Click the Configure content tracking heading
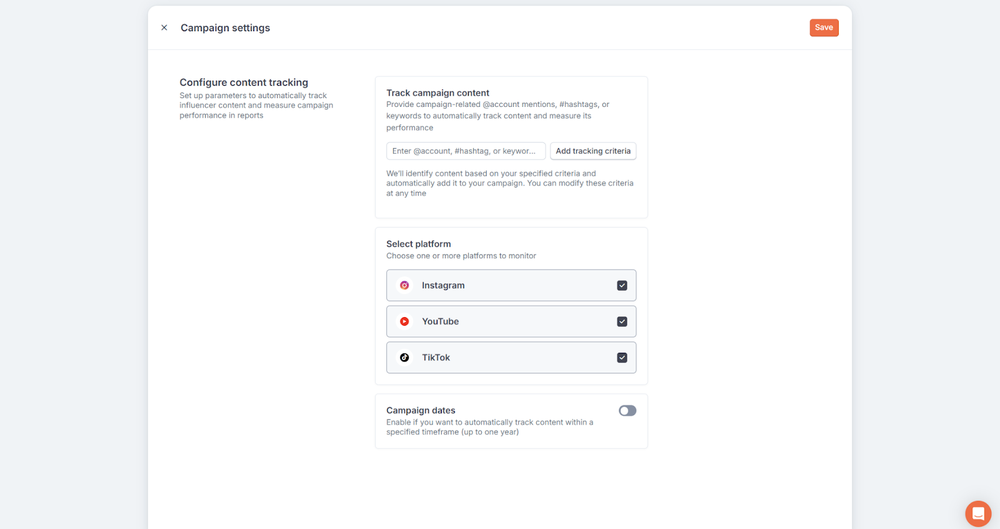This screenshot has height=529, width=1000. [x=244, y=82]
